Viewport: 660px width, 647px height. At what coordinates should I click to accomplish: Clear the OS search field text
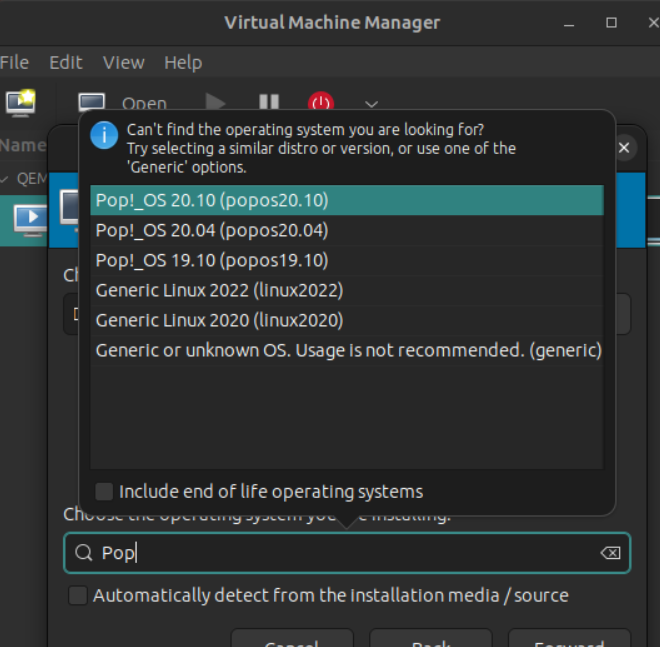pos(610,553)
